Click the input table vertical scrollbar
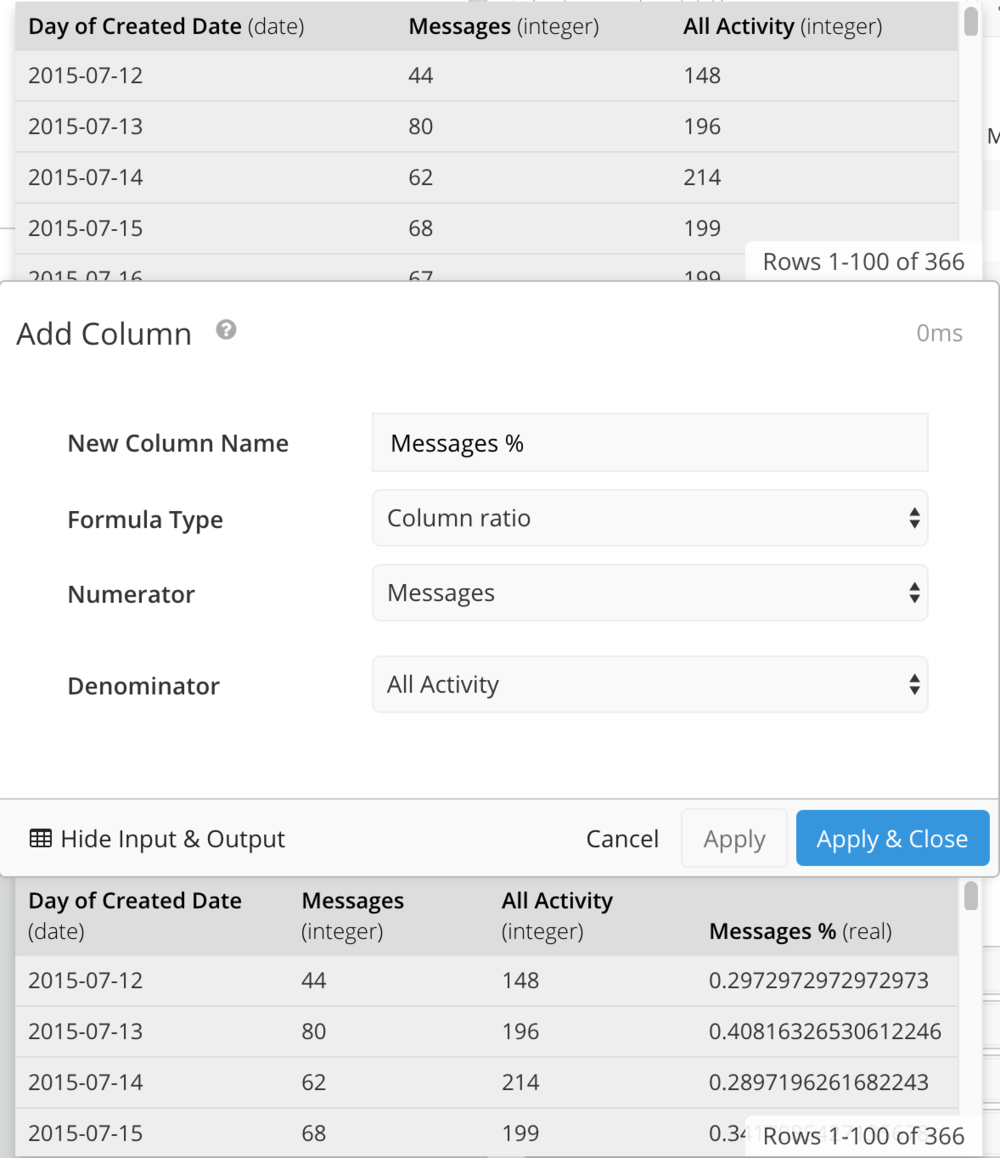Viewport: 1000px width, 1158px height. pos(971,21)
